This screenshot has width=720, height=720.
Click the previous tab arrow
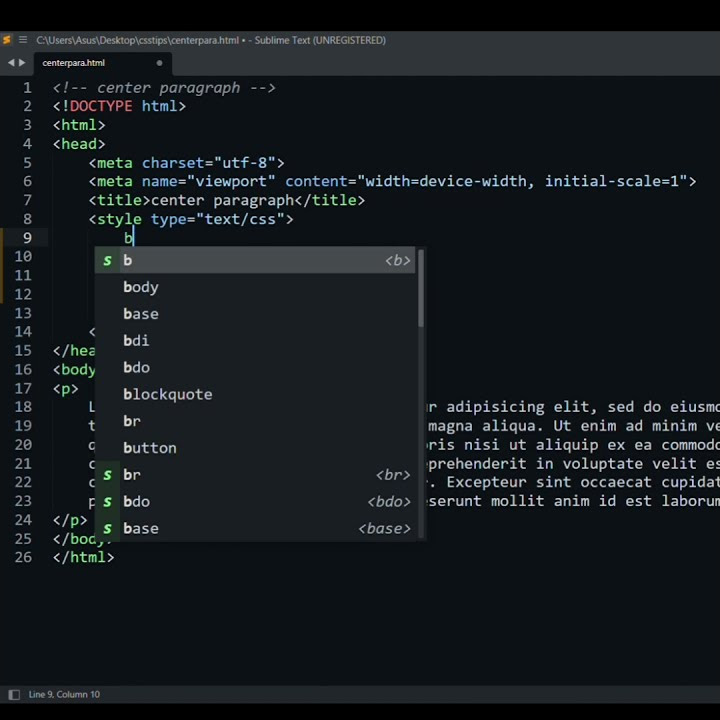click(11, 63)
